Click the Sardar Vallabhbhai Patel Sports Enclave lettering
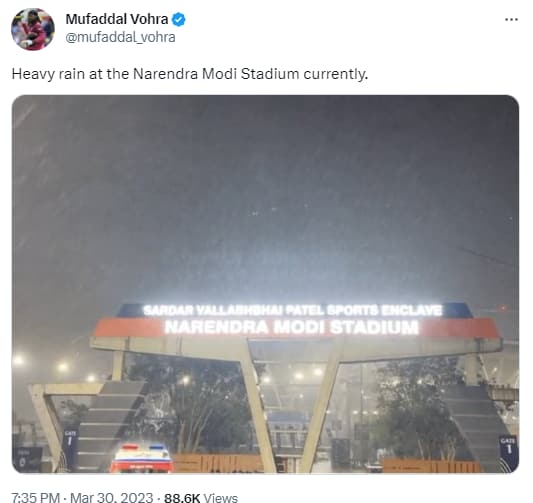This screenshot has height=503, width=533. pyautogui.click(x=293, y=310)
